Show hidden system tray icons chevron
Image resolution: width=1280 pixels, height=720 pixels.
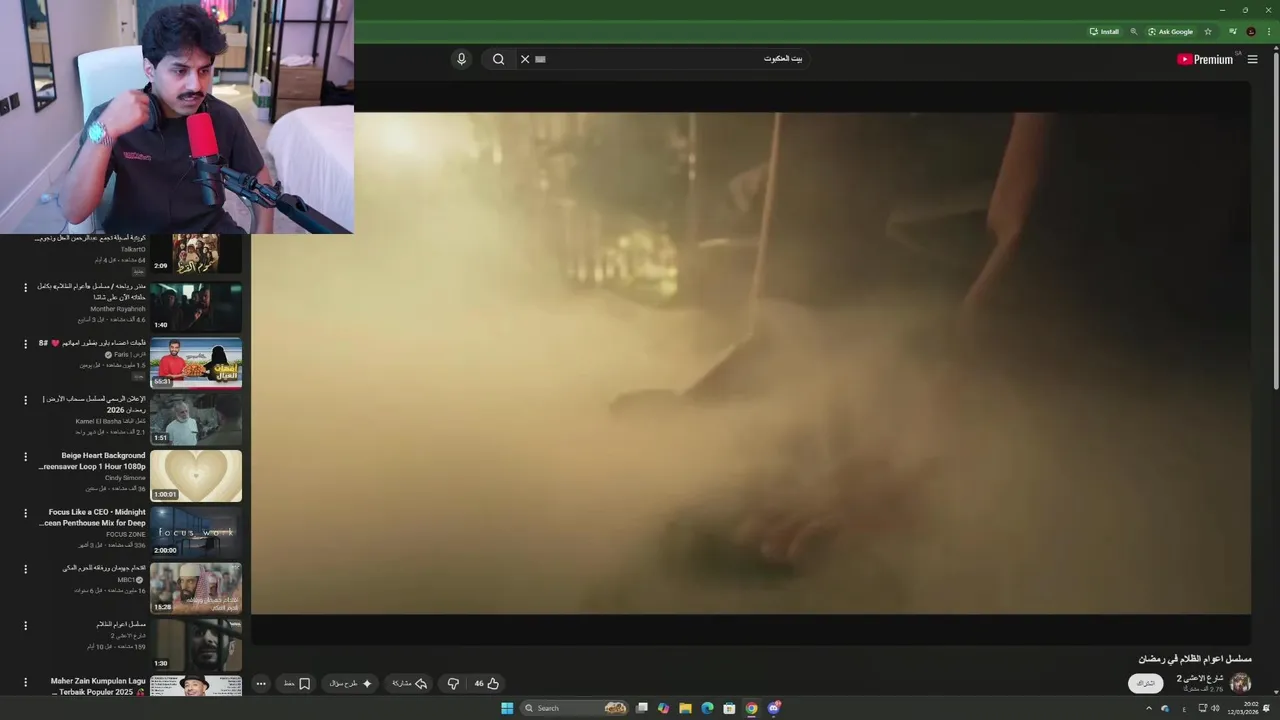point(1148,708)
